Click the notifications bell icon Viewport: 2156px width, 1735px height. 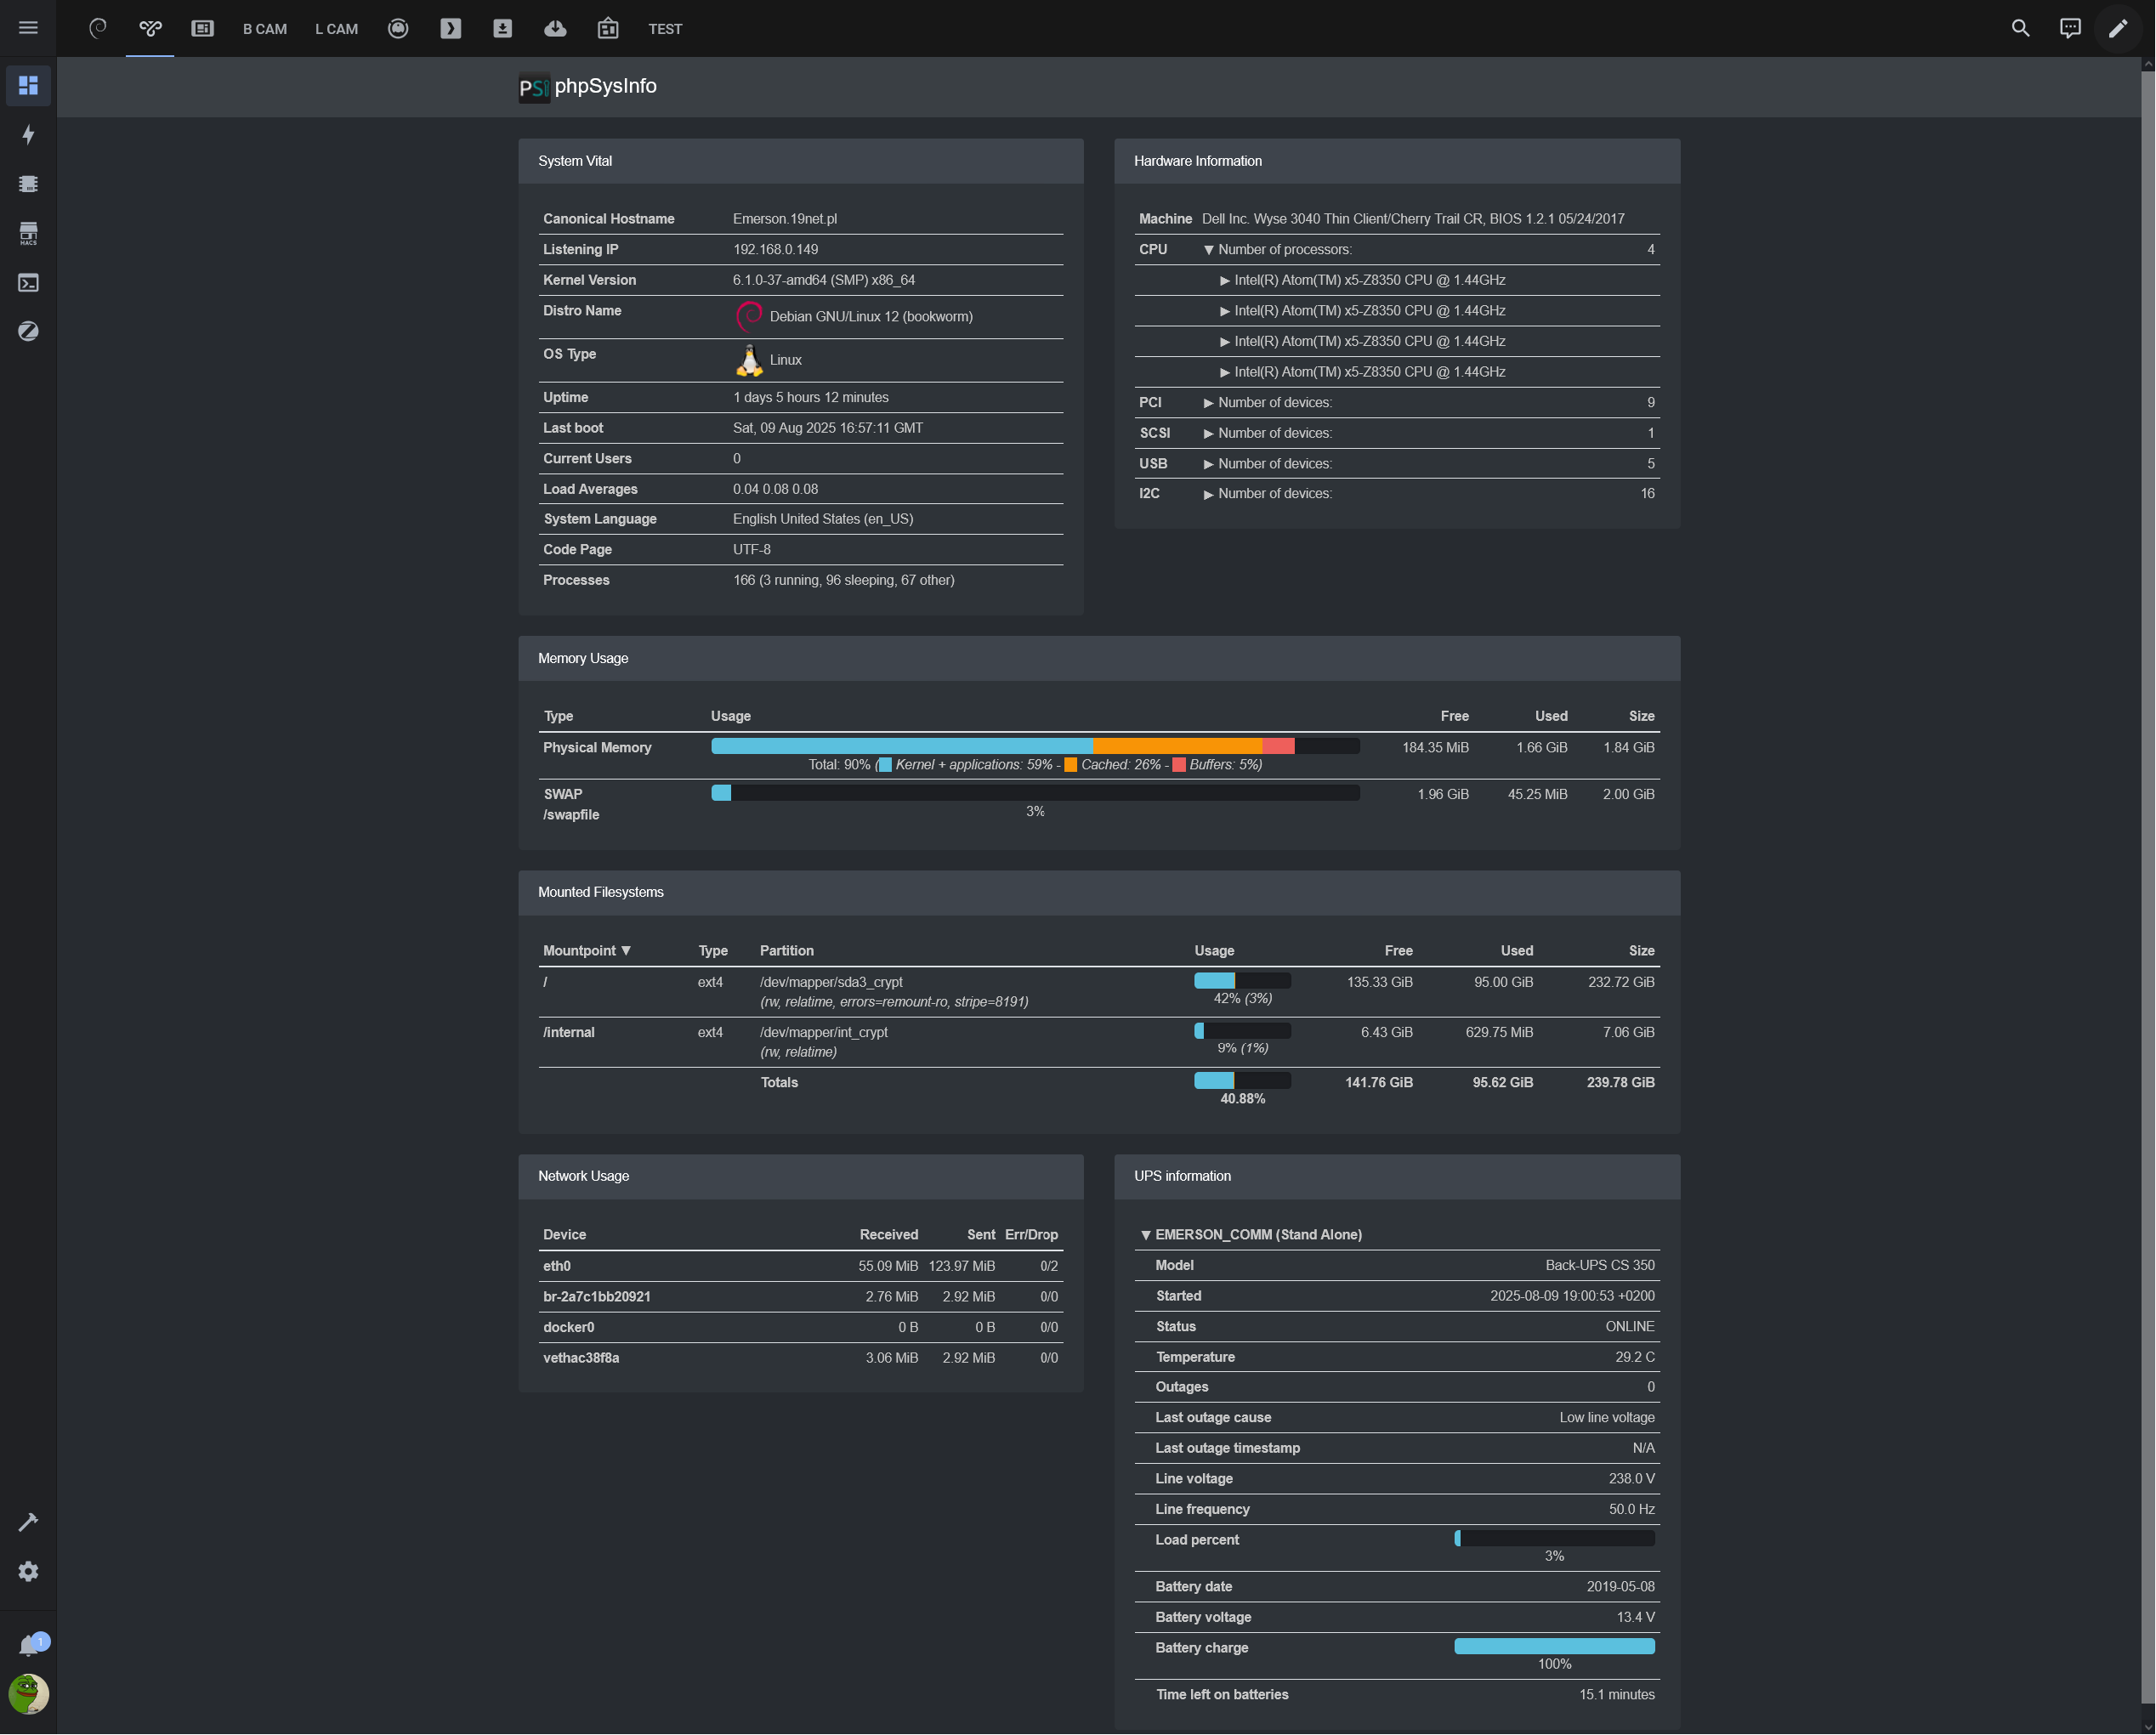tap(30, 1645)
